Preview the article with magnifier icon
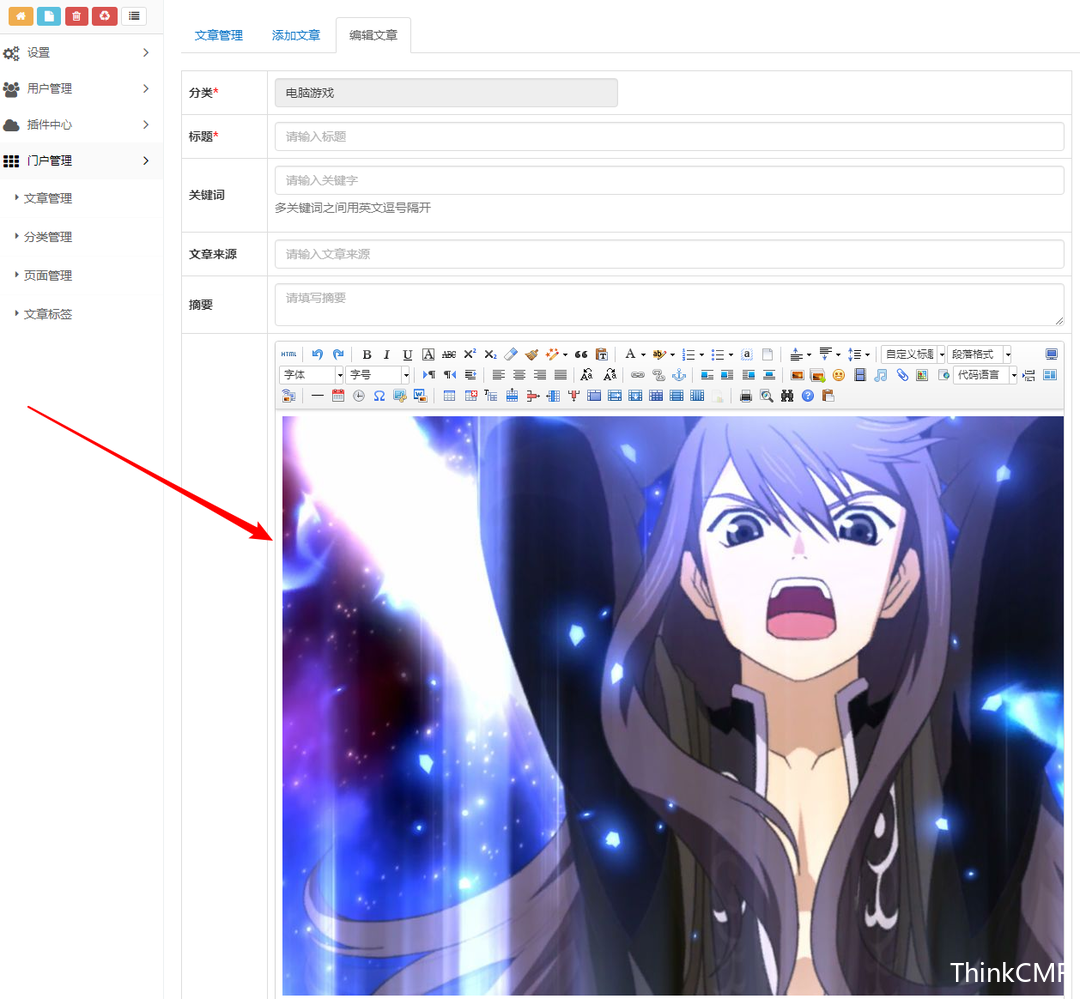Viewport: 1080px width, 999px height. [766, 395]
